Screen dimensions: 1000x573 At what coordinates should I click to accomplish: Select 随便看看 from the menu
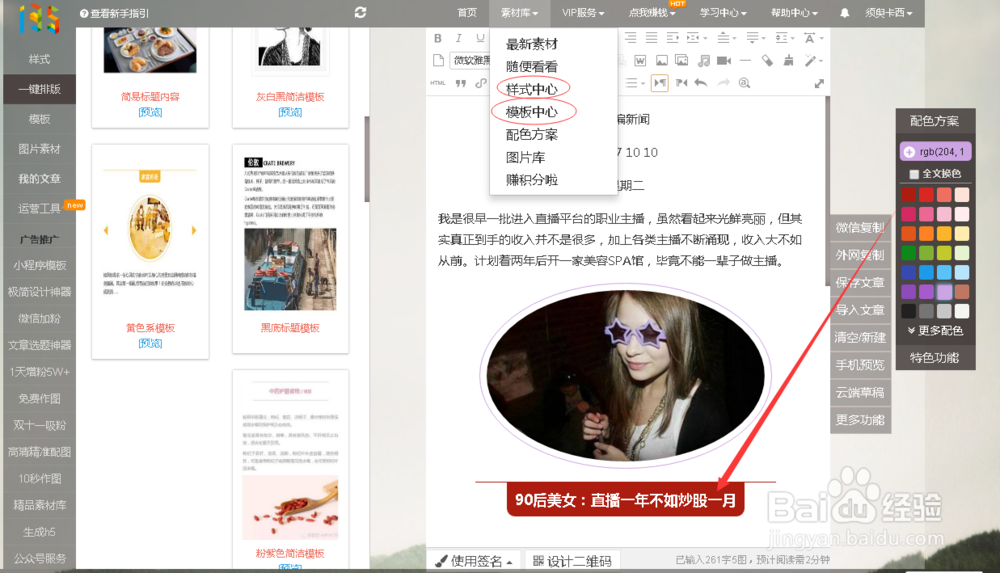pos(531,66)
